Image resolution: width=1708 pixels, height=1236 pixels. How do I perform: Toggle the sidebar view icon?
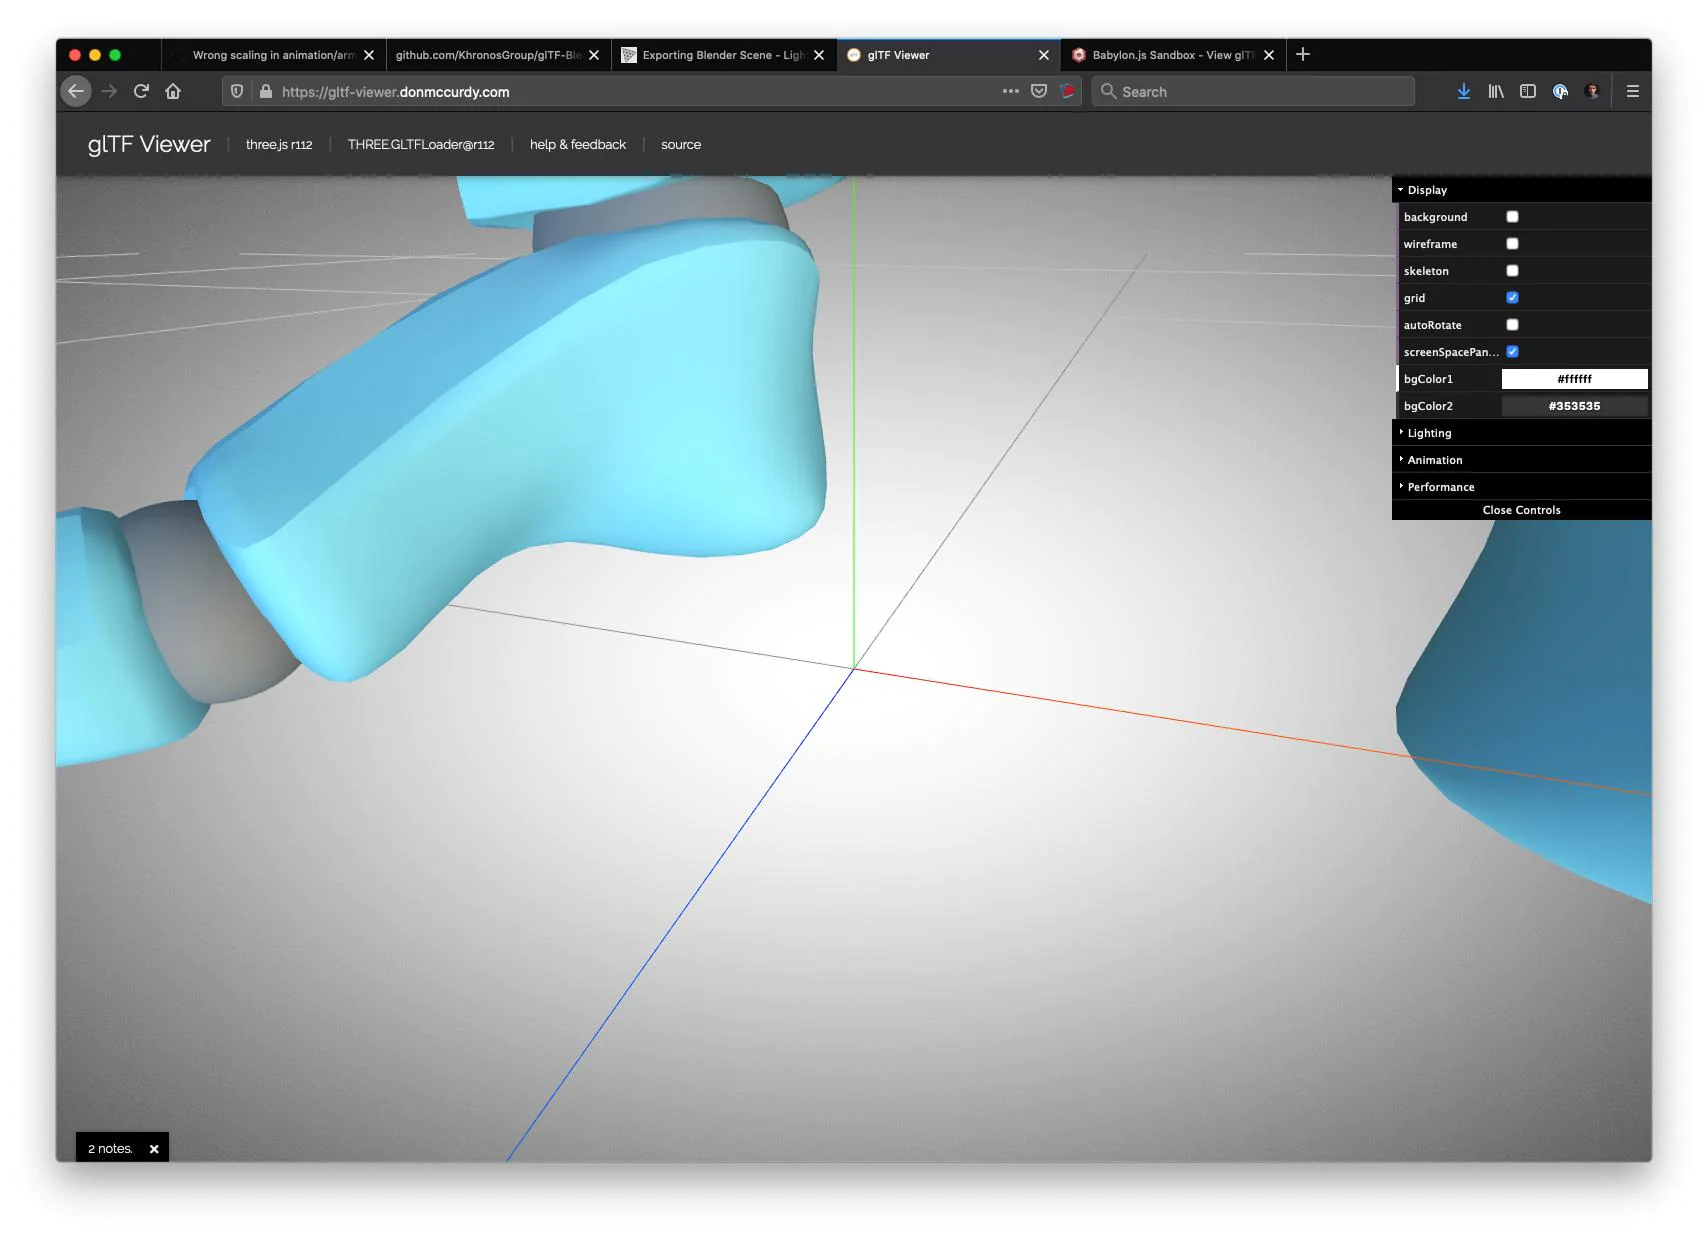1528,91
